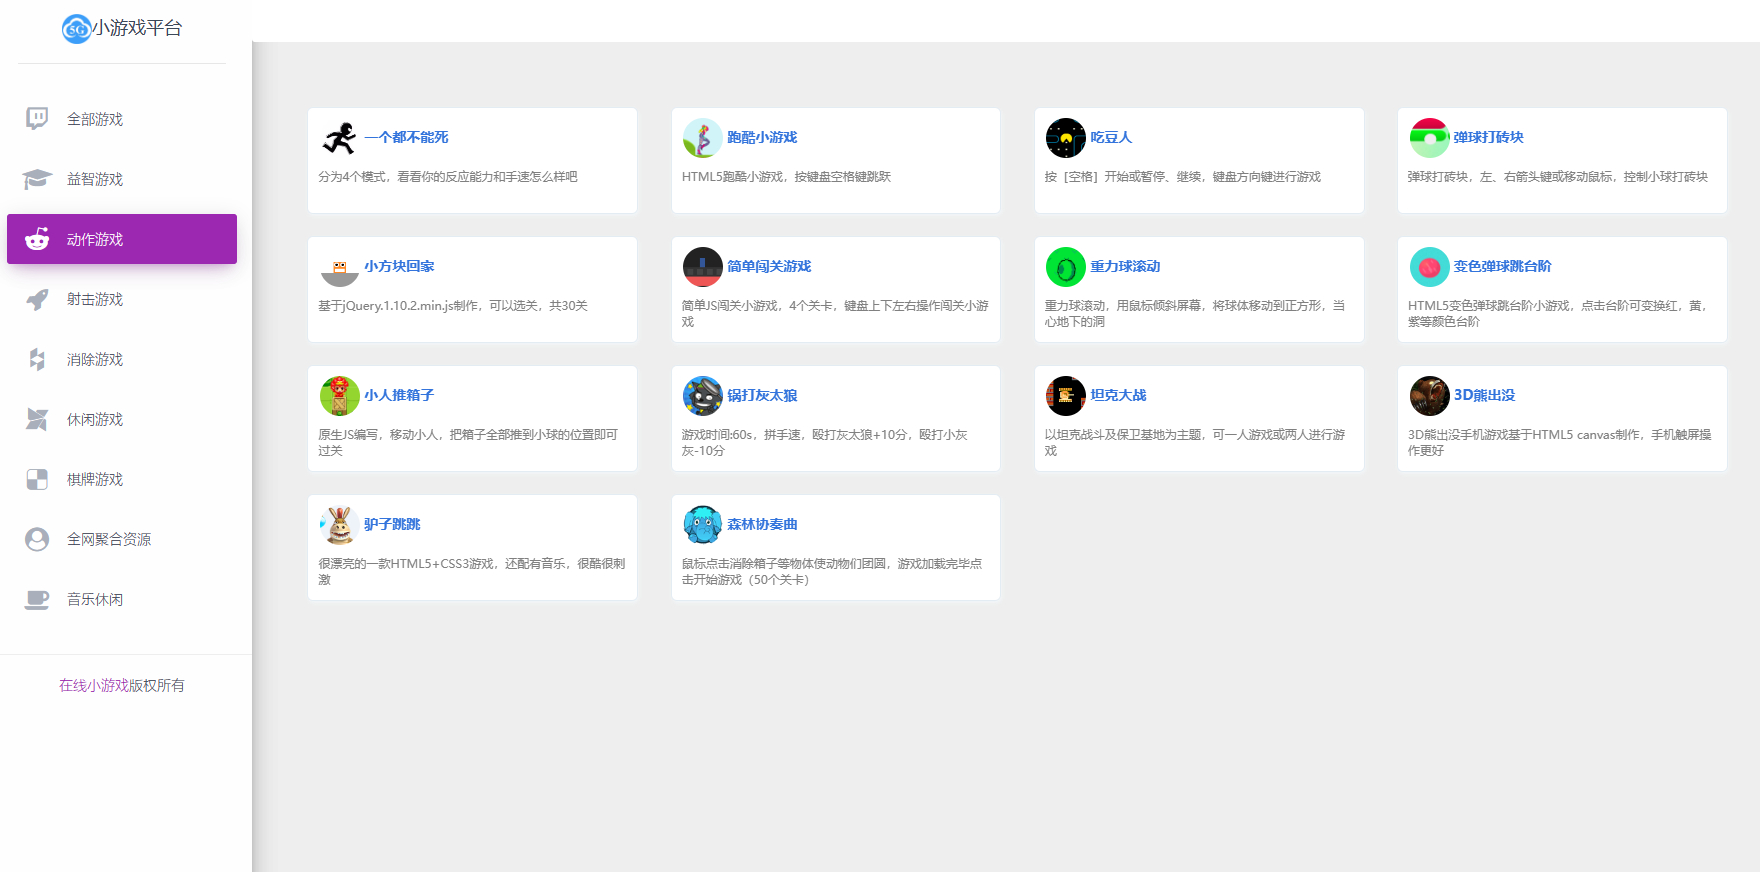Click the description starting 以坦克战斗及保卫基地为主题
1760x872 pixels.
click(x=1195, y=443)
